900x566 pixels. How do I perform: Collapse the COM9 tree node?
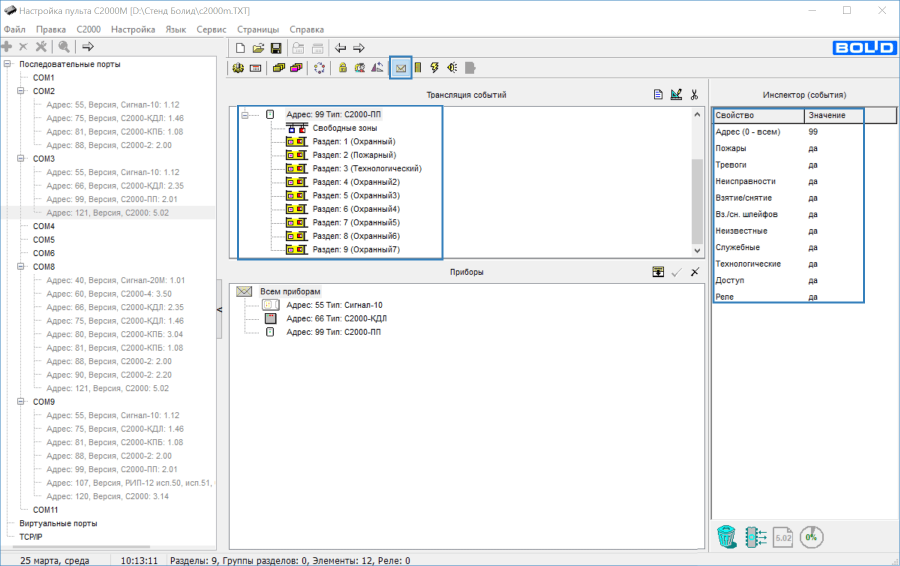tap(21, 402)
